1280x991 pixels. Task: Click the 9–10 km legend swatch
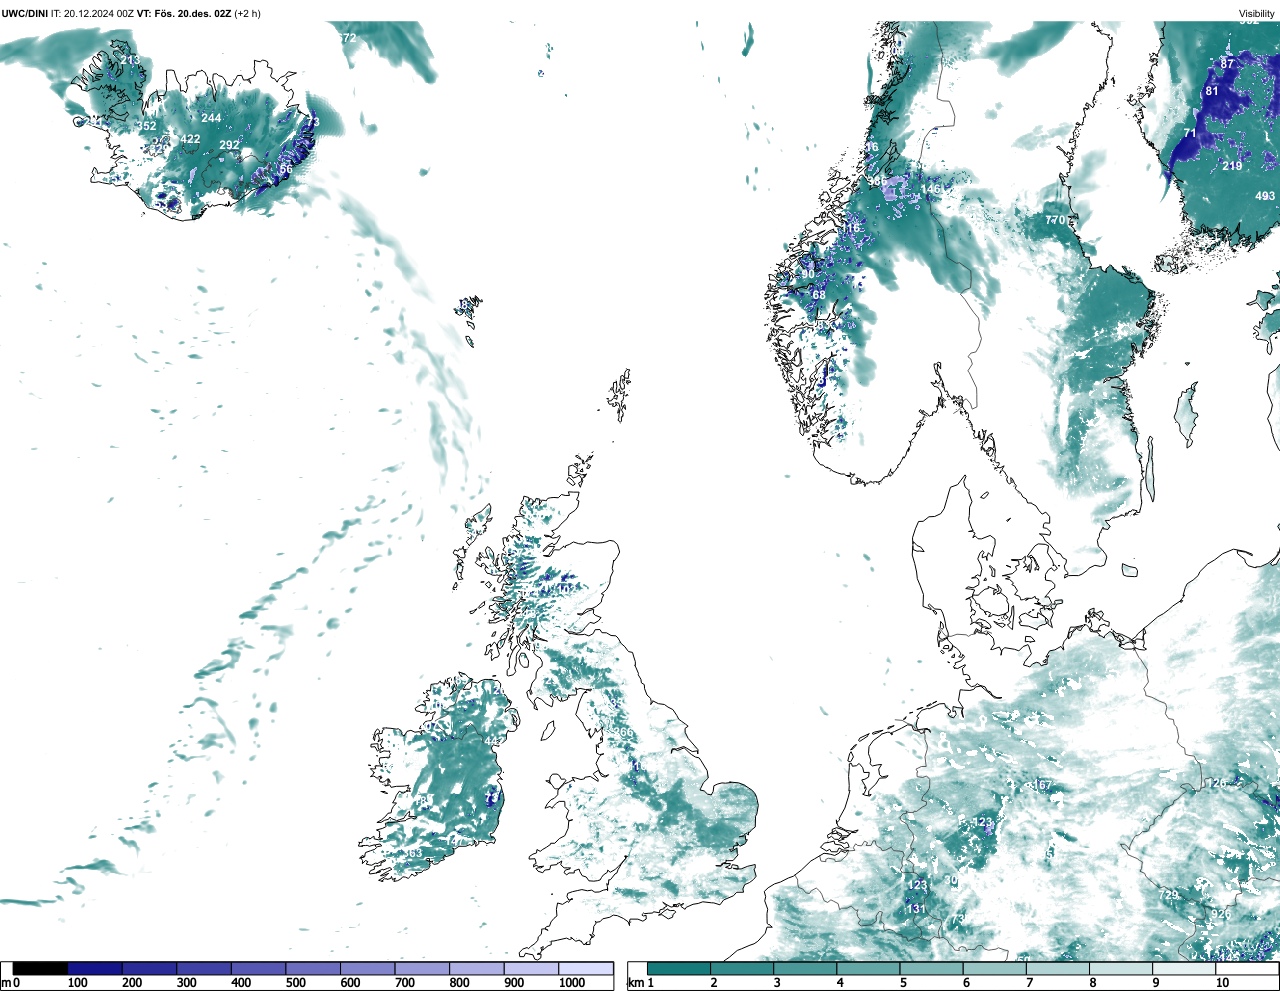click(x=1183, y=969)
